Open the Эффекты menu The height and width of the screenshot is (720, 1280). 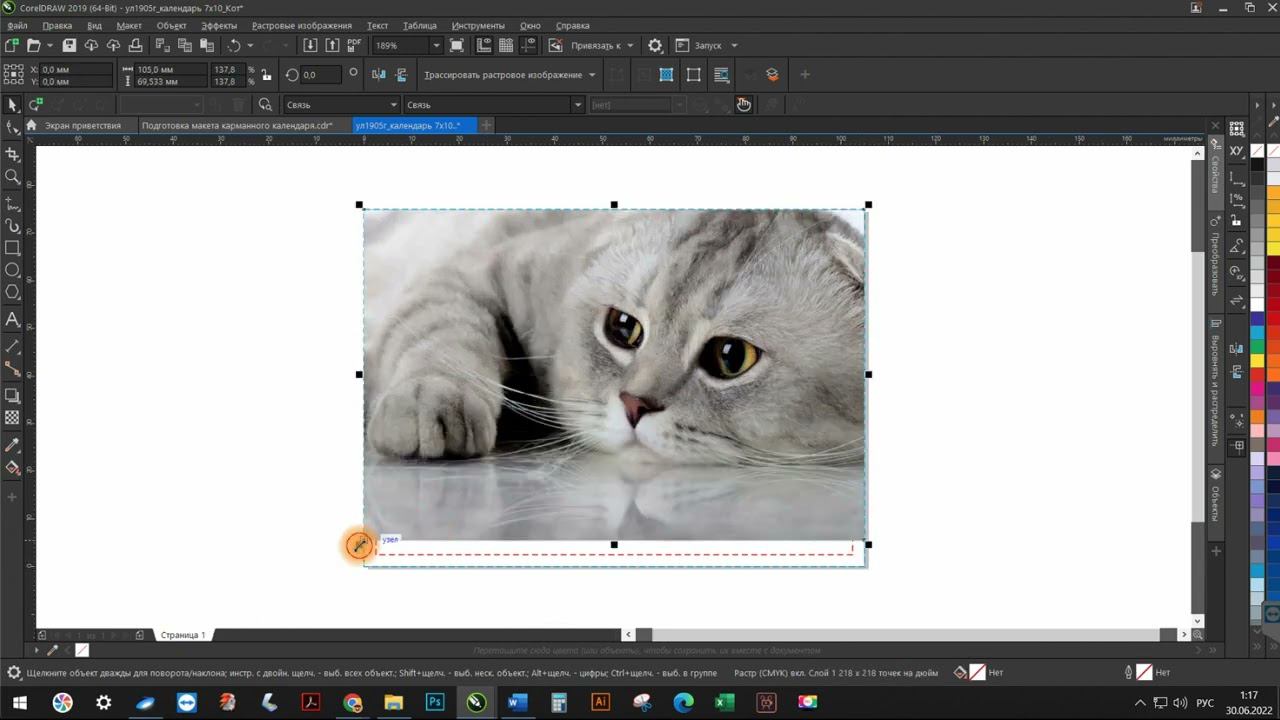click(219, 25)
